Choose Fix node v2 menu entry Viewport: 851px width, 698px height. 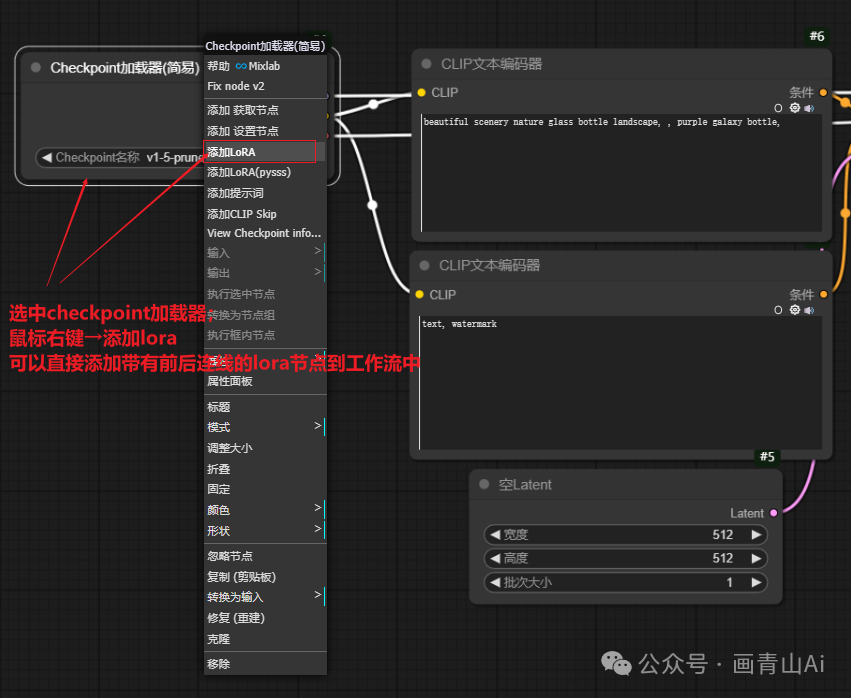coord(265,86)
